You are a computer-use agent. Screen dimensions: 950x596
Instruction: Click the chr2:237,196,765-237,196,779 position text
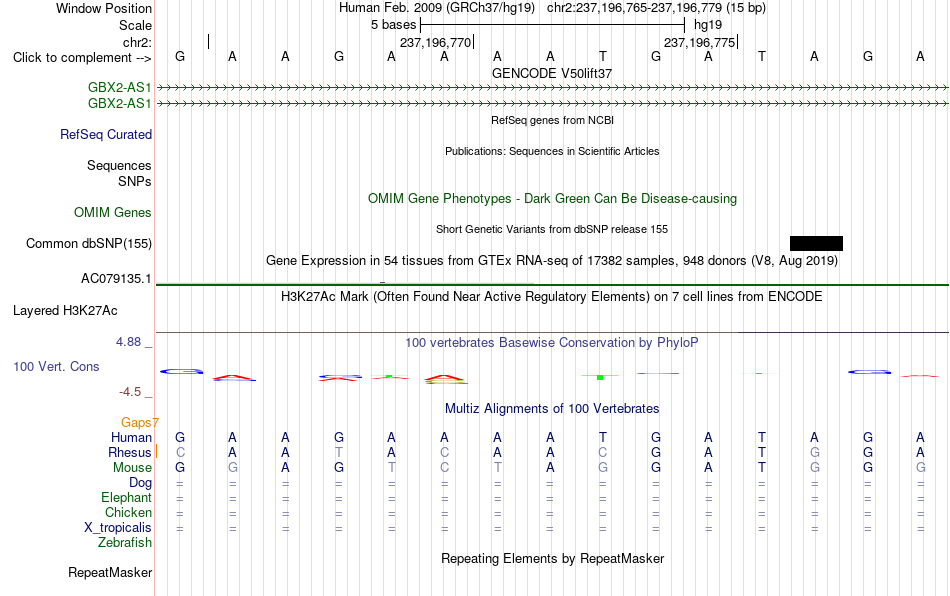(x=656, y=8)
